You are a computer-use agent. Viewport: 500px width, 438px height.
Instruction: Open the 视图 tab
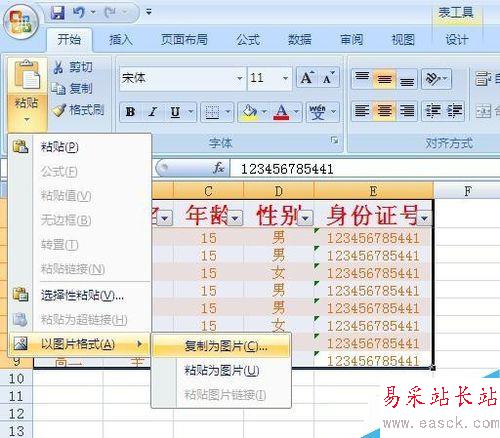click(x=403, y=40)
